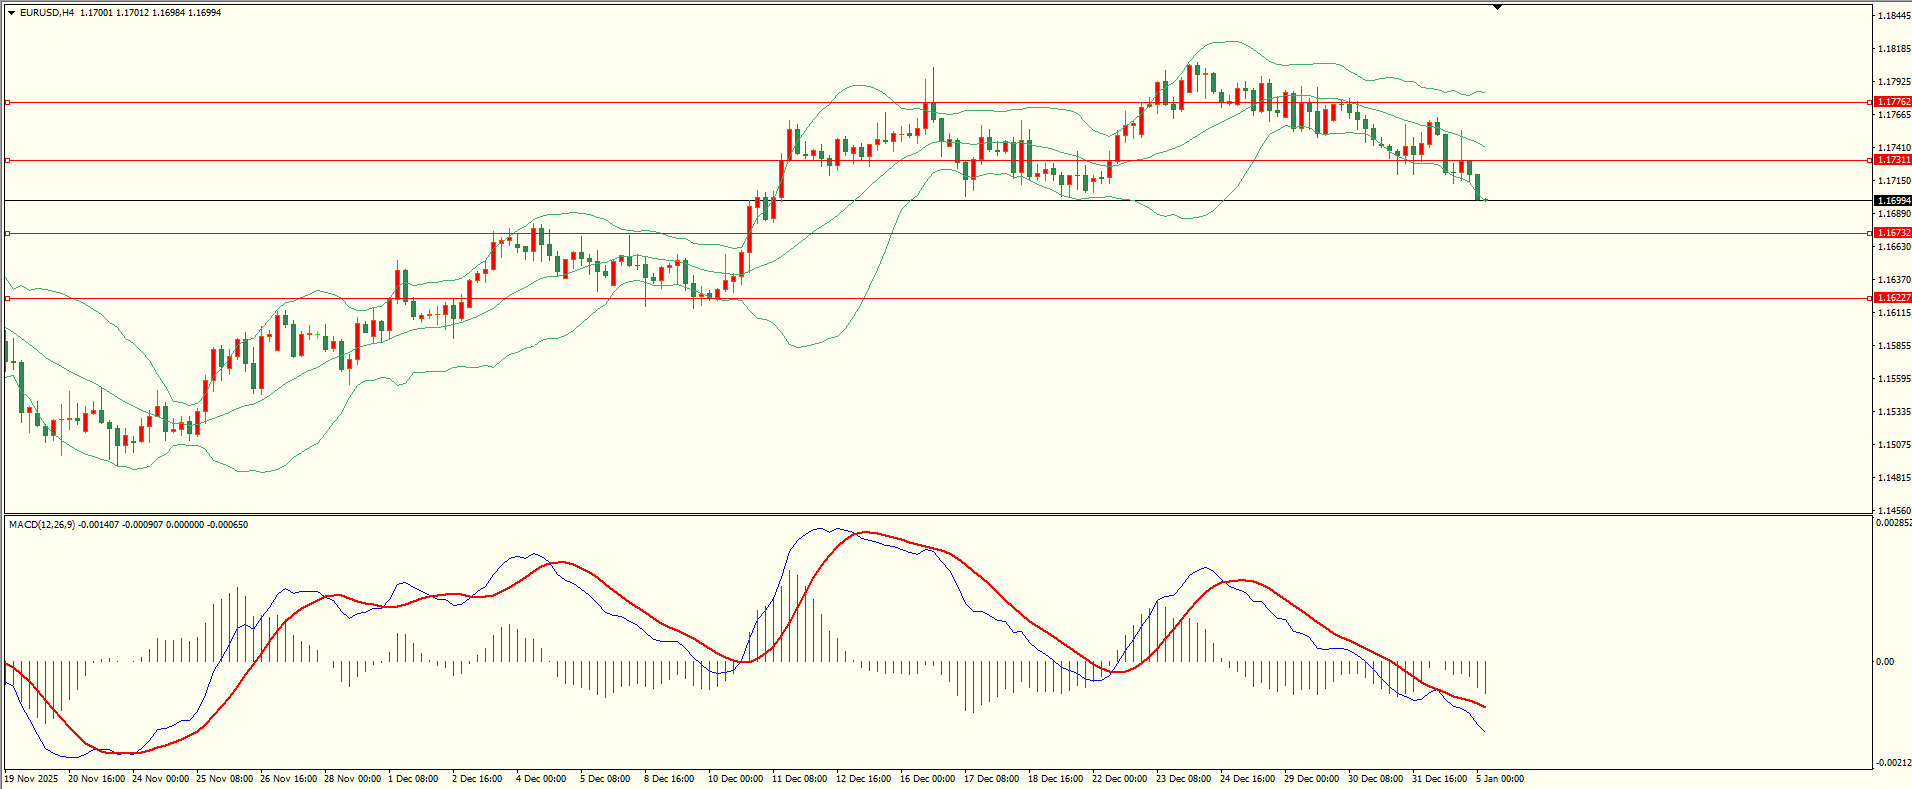Click right square handle of 1.16227 line

click(1870, 298)
